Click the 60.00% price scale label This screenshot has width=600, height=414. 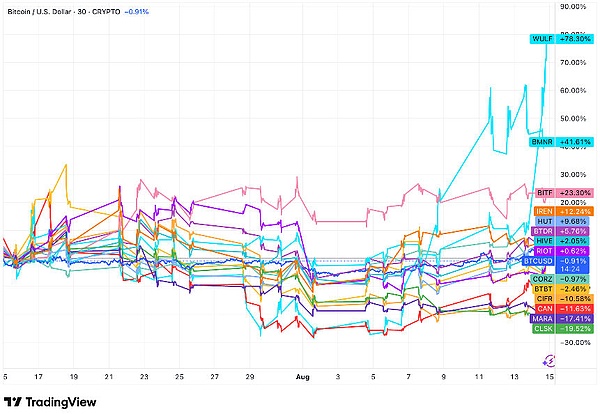[x=573, y=91]
